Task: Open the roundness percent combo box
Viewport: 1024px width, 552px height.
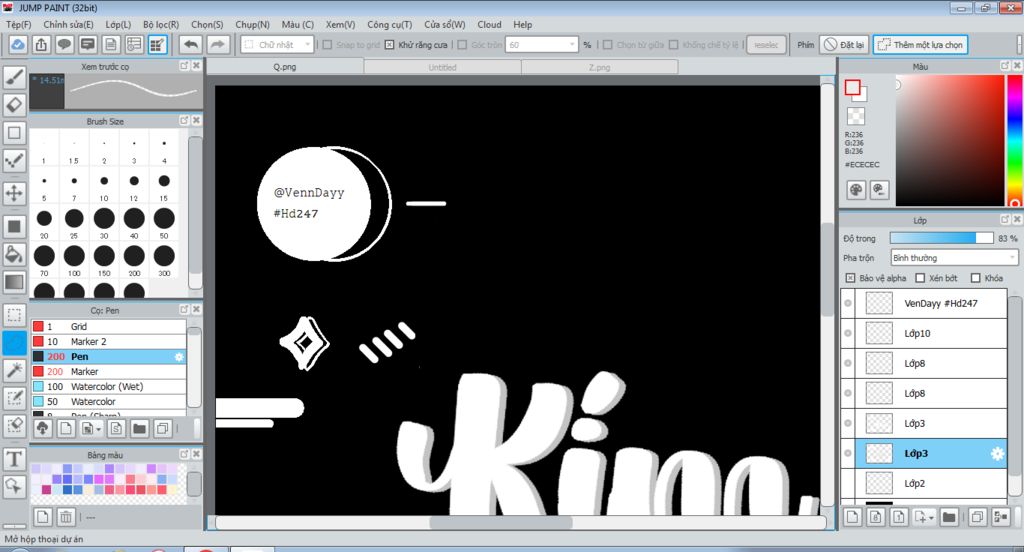Action: [x=542, y=45]
